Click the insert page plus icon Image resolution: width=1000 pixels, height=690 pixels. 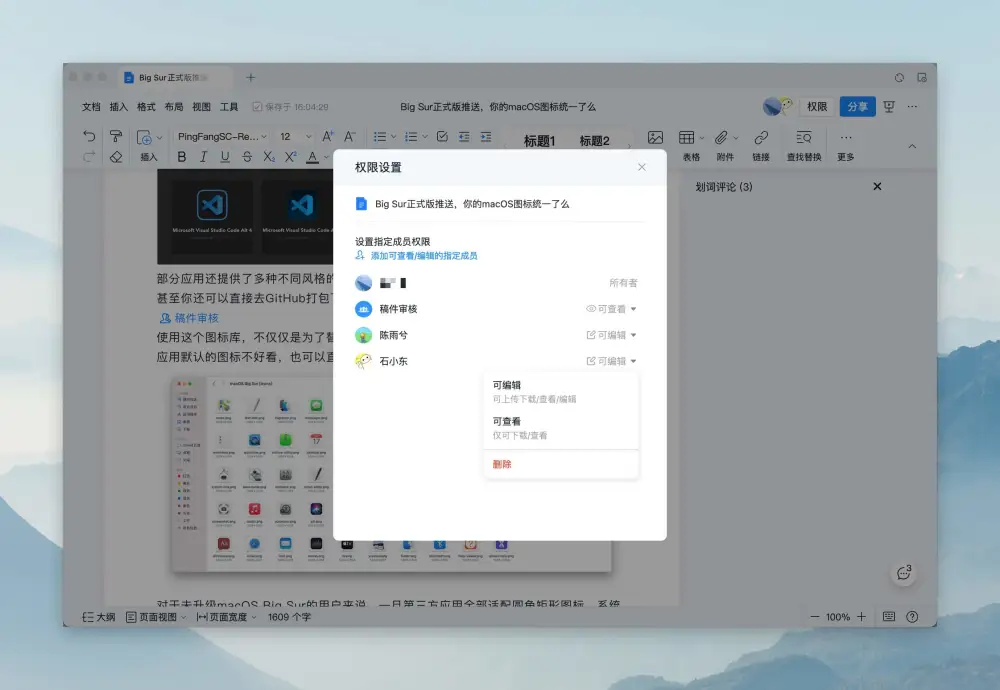144,137
